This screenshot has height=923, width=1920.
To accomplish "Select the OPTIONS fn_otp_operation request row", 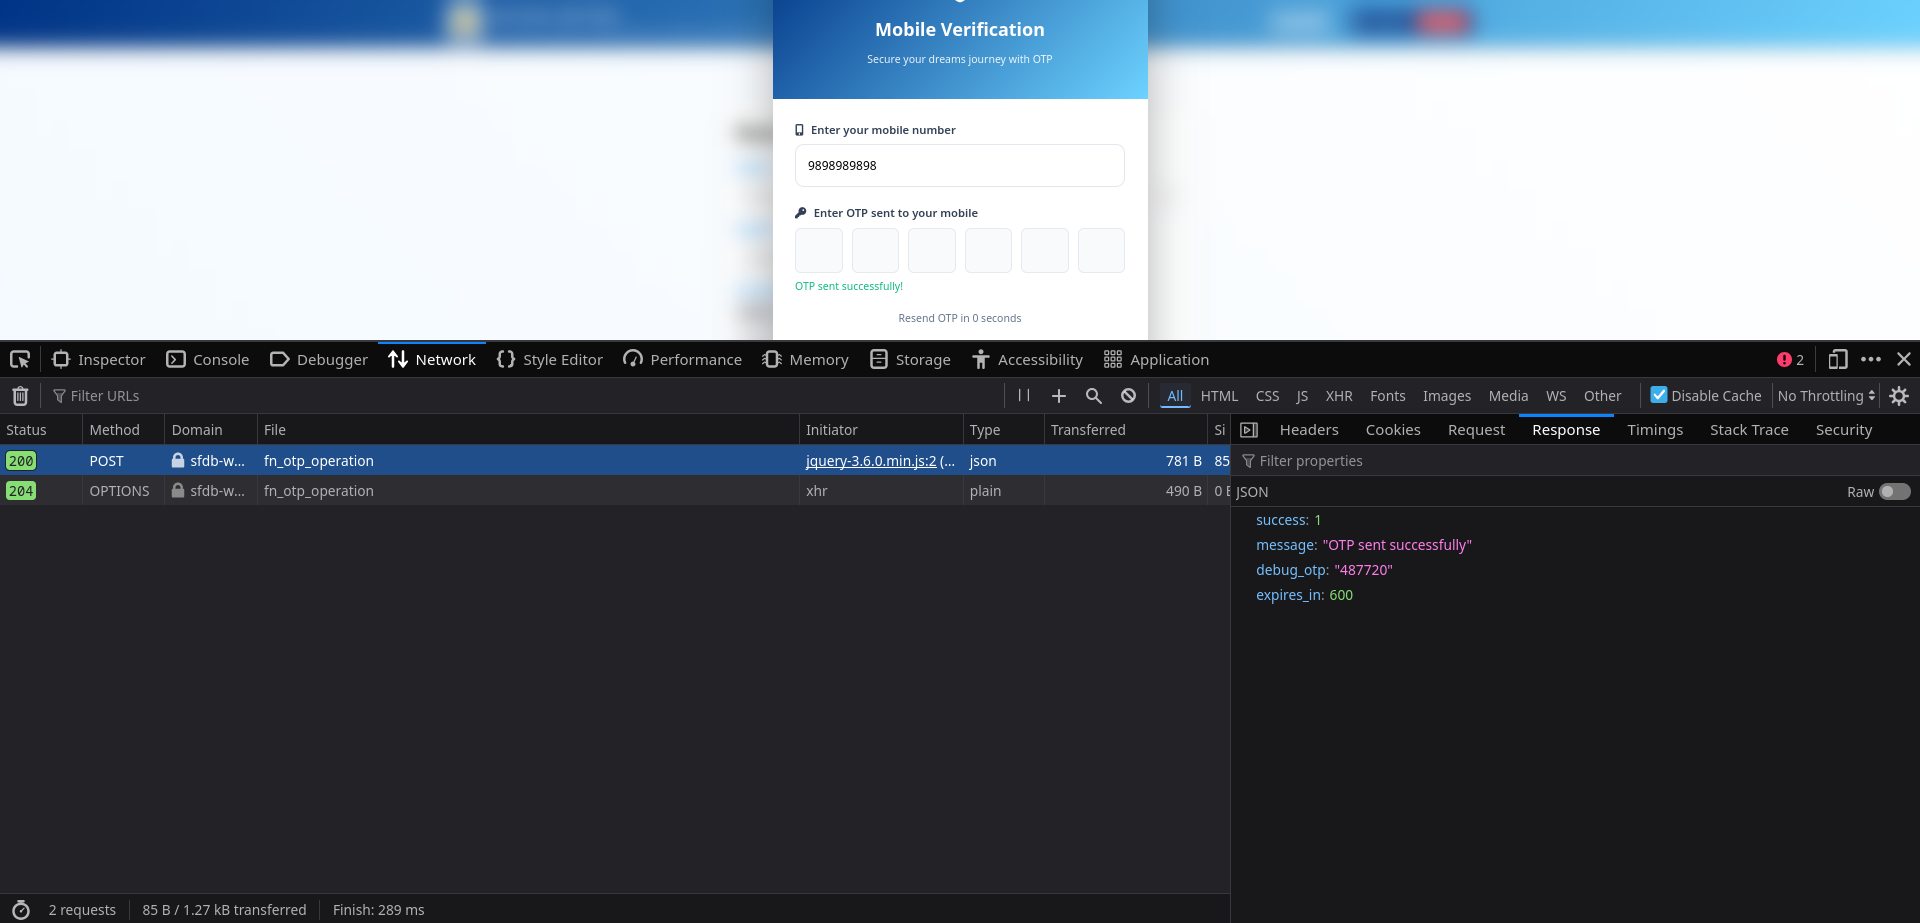I will 500,491.
